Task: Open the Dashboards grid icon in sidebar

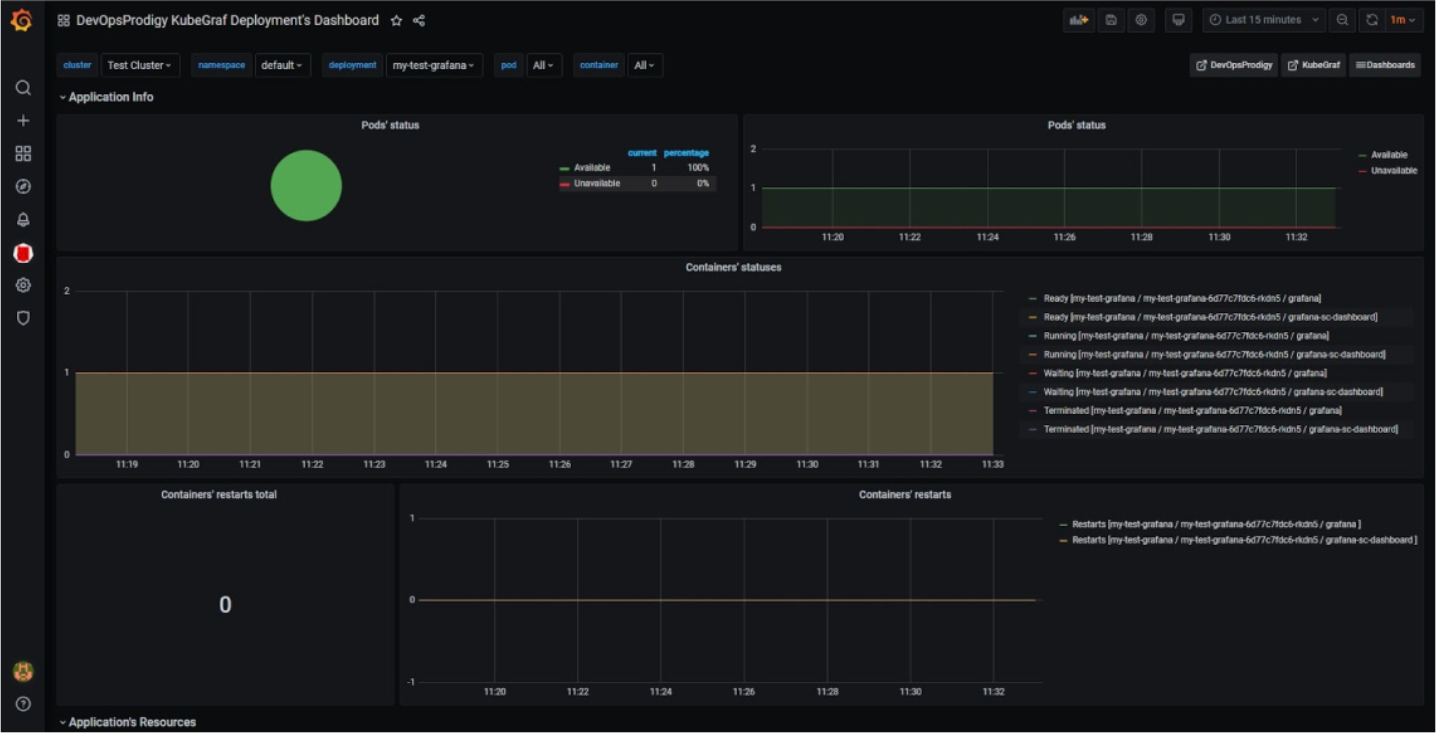Action: [23, 154]
